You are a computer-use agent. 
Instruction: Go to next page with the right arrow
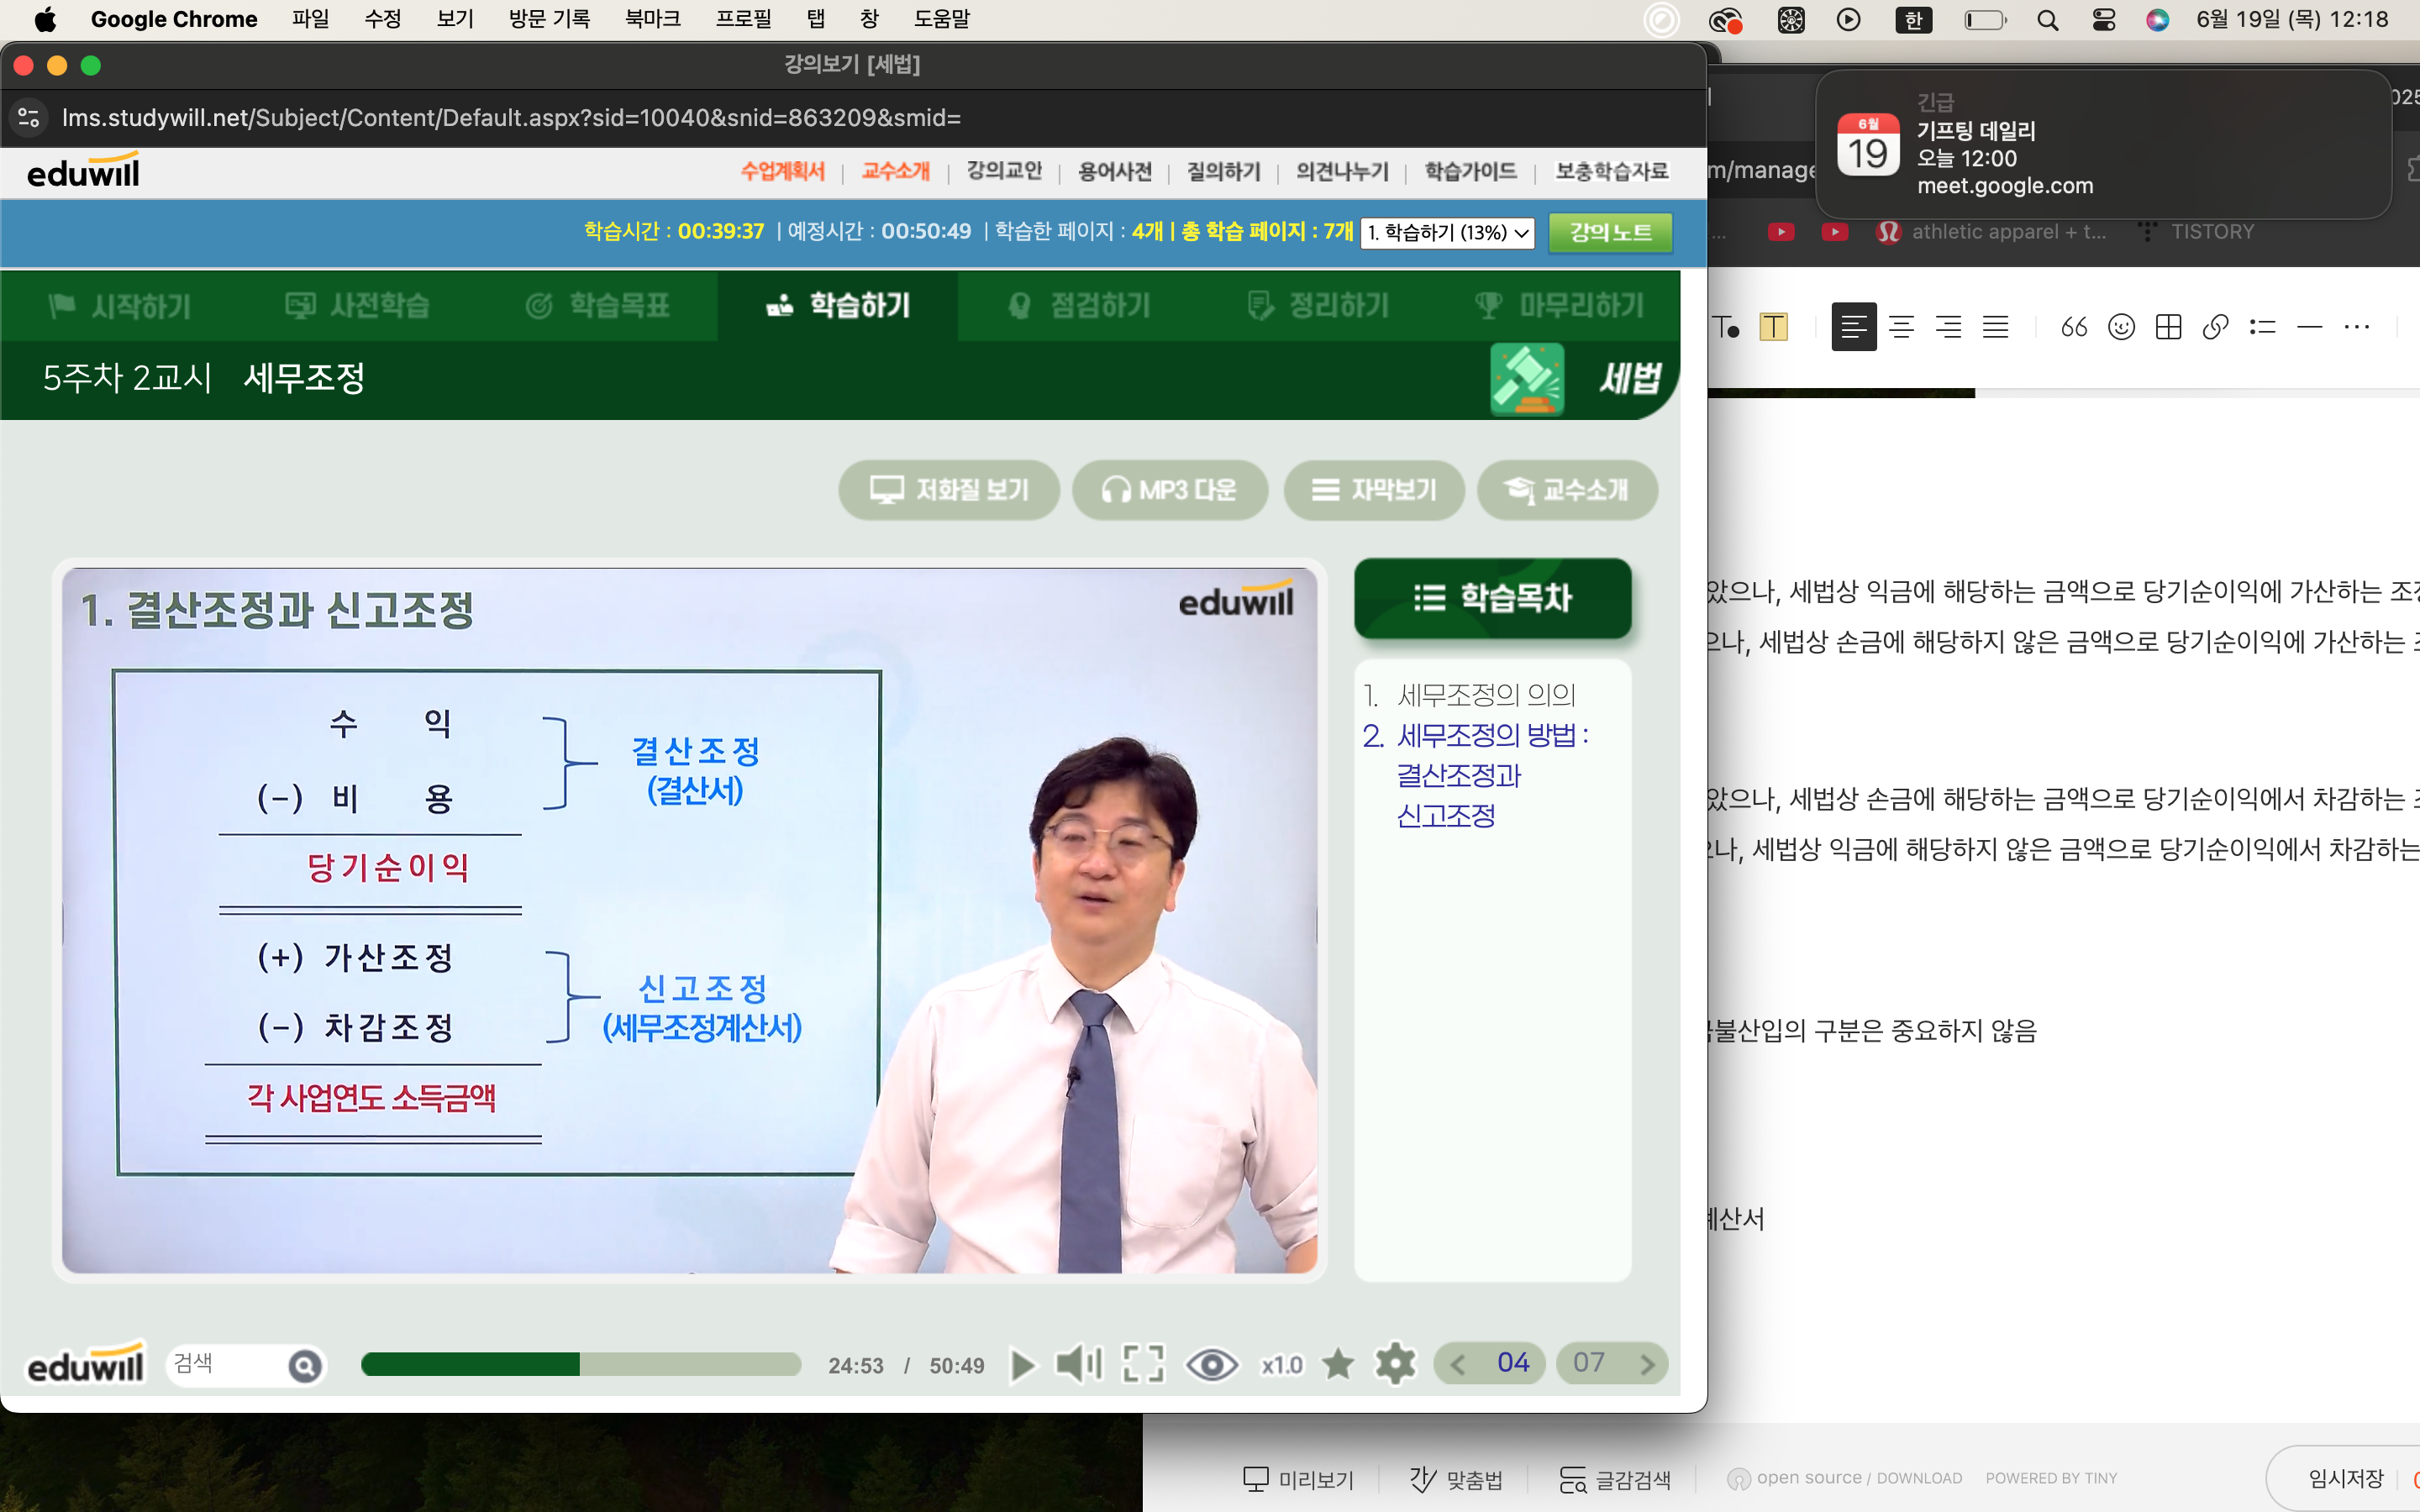[1647, 1364]
